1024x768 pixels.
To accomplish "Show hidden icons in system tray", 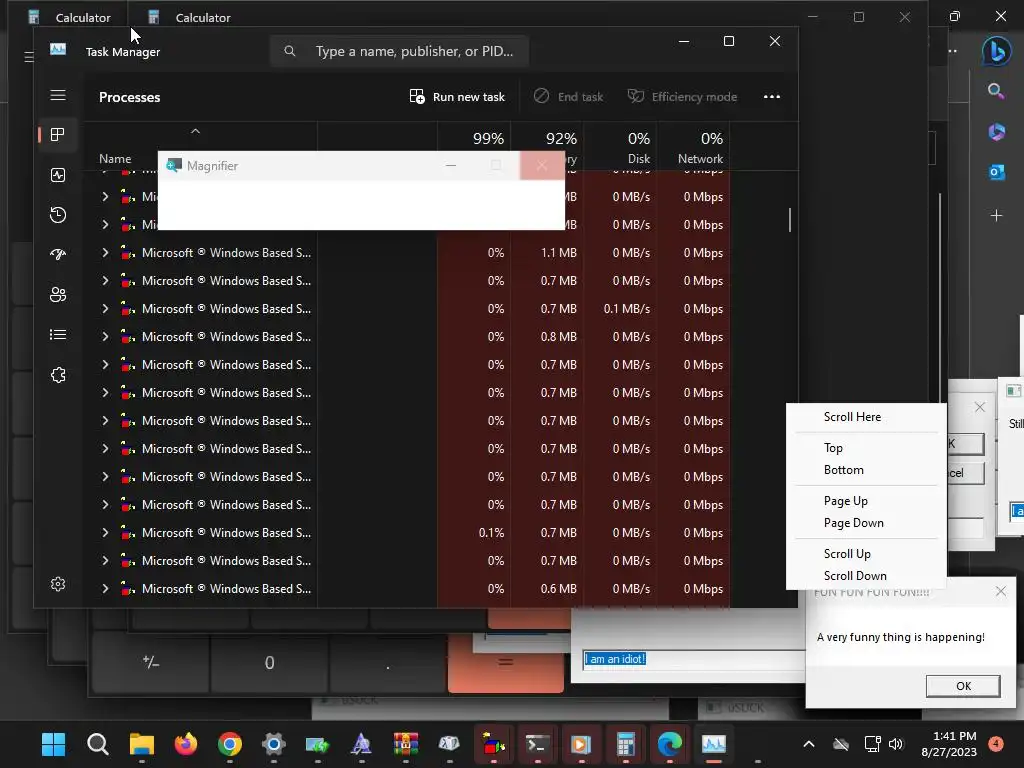I will click(808, 744).
